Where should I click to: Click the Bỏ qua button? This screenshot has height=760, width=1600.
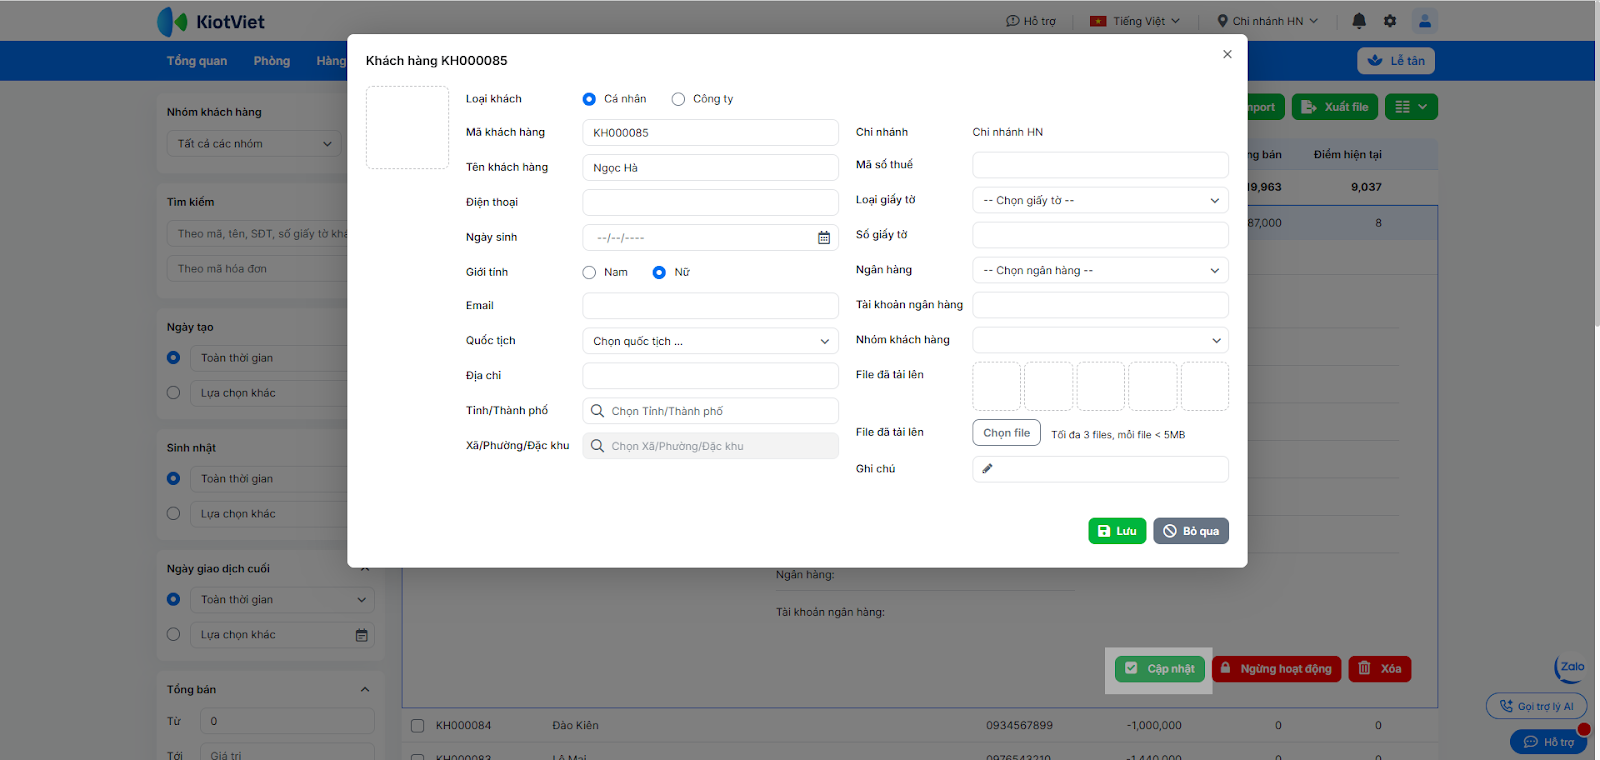pos(1191,531)
